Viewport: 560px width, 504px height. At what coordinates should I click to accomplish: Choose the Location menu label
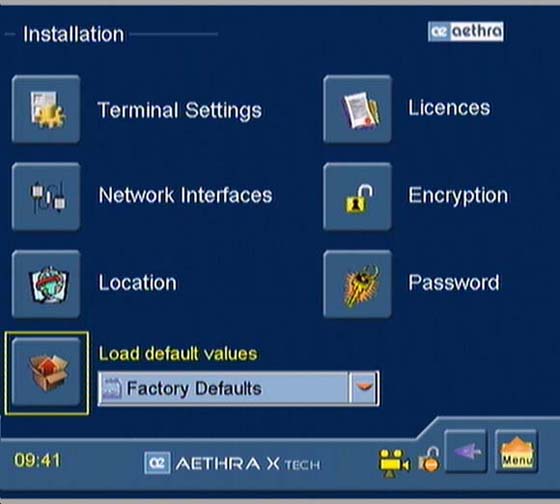pyautogui.click(x=138, y=283)
